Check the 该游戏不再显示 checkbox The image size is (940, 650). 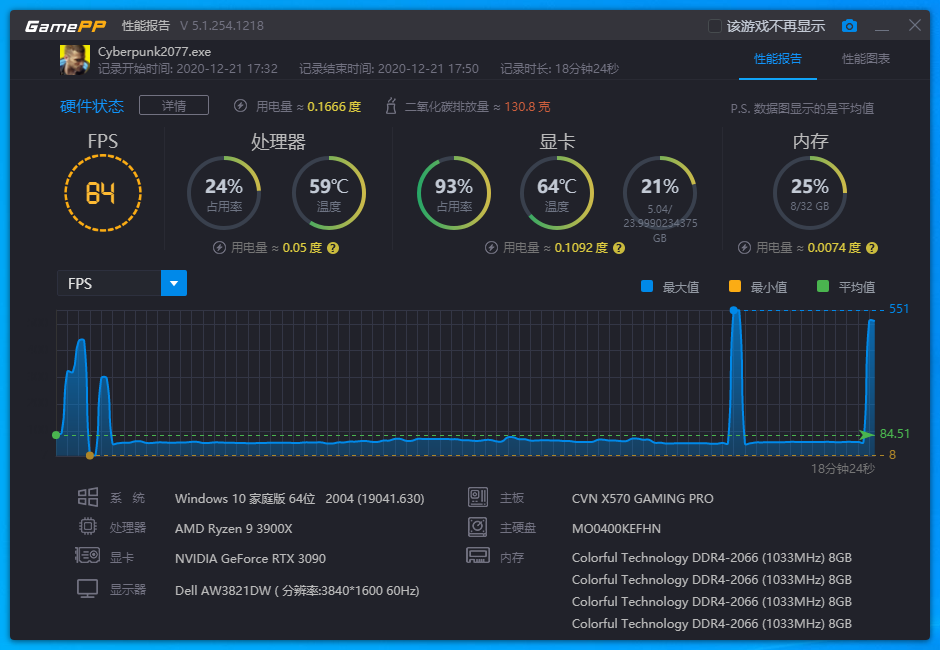tap(715, 26)
